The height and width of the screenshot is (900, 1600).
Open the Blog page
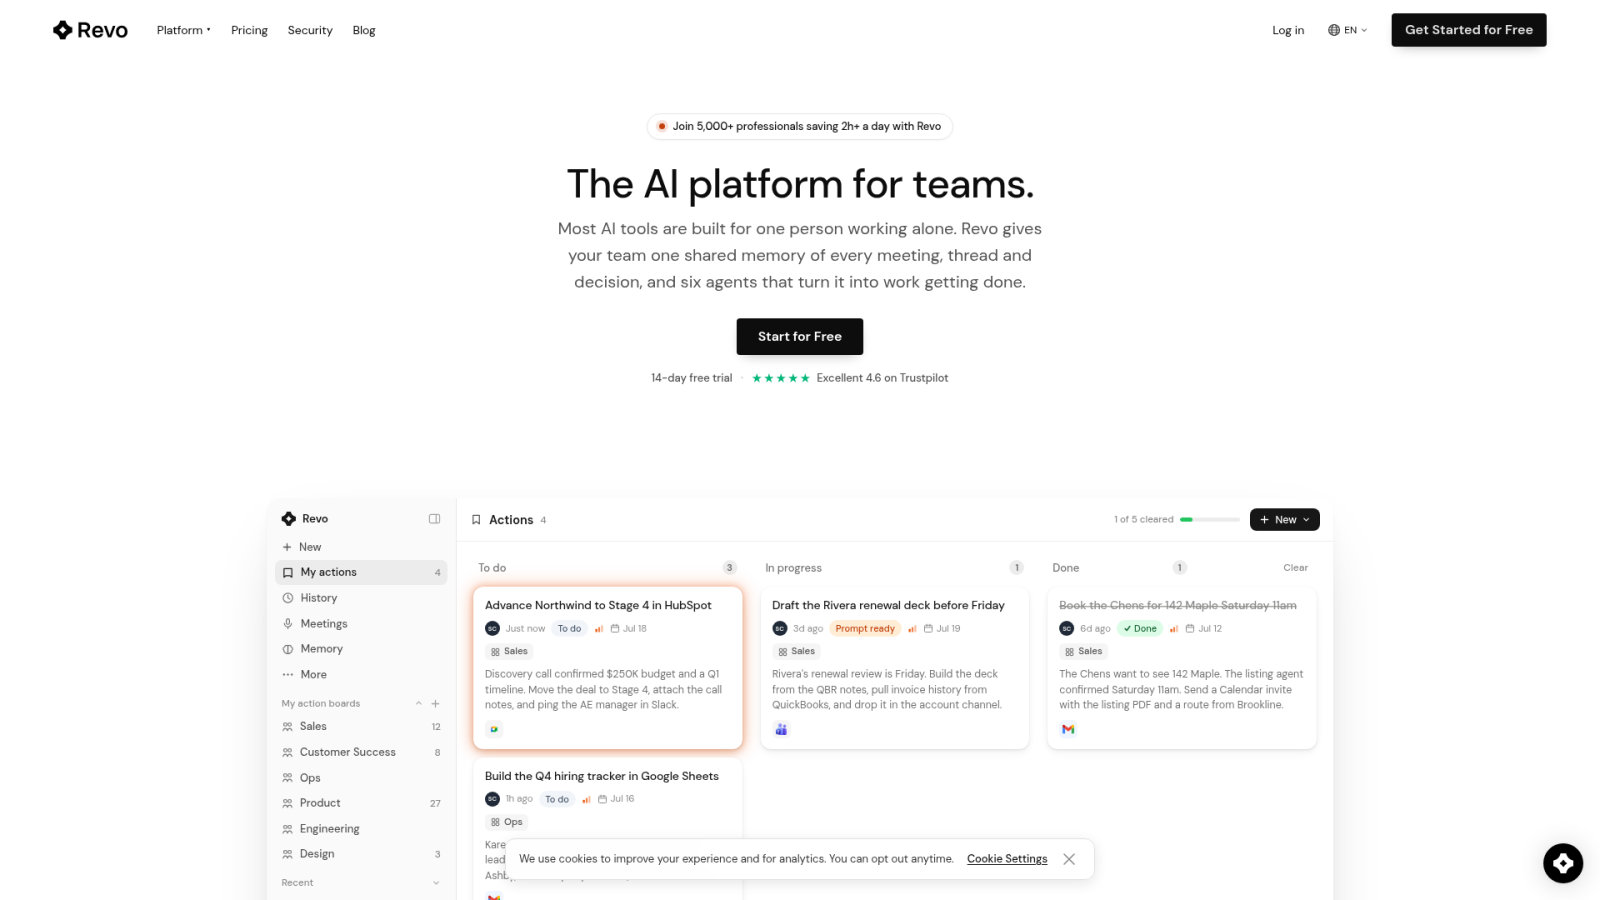point(364,30)
